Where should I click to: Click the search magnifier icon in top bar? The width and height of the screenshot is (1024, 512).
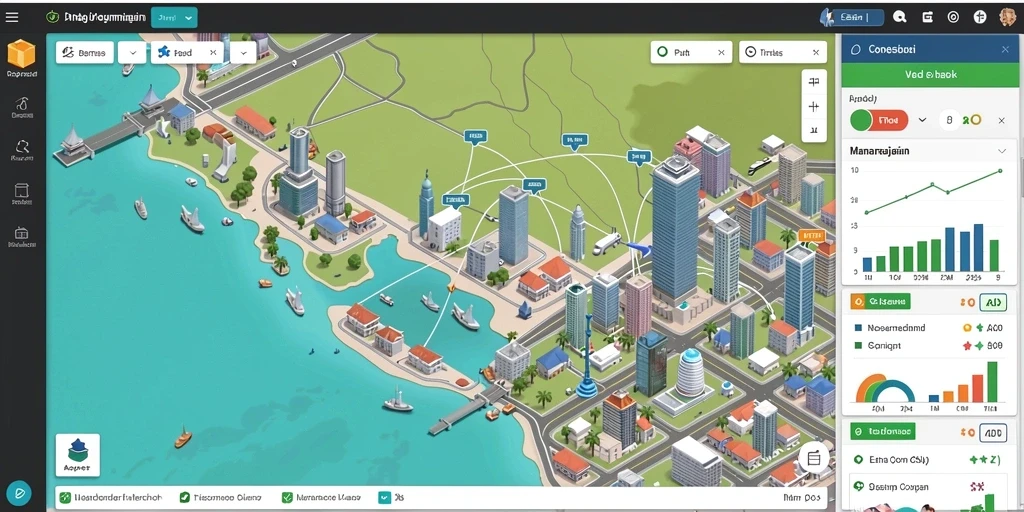(x=899, y=18)
